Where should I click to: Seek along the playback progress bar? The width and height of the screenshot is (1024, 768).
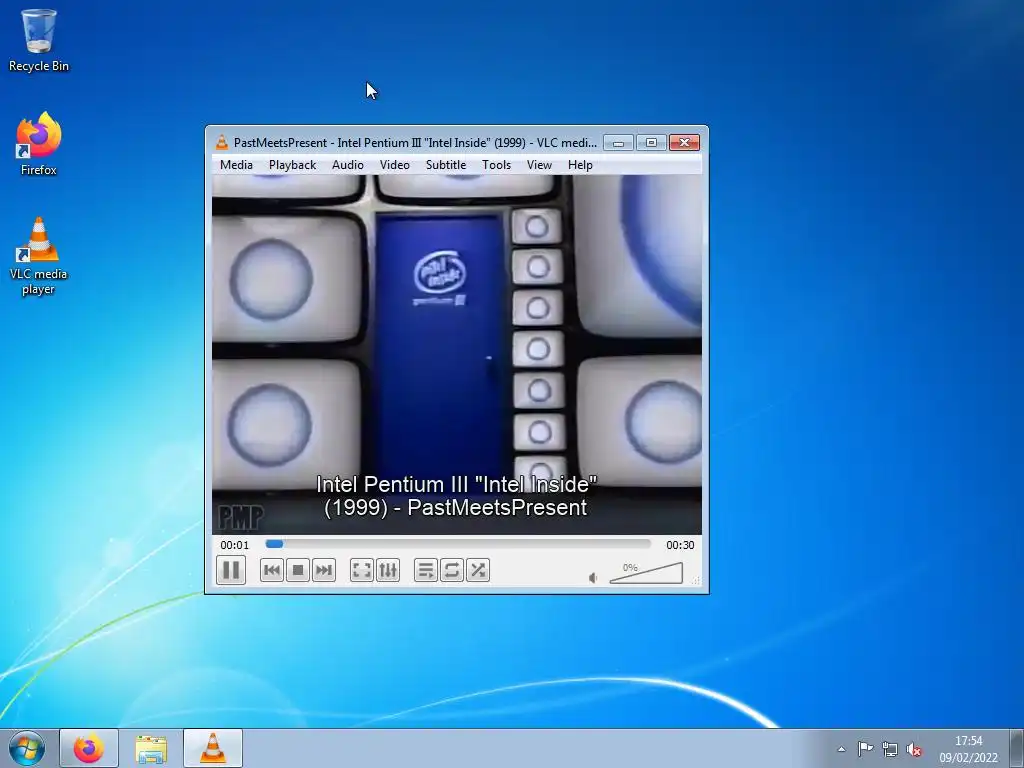[458, 544]
